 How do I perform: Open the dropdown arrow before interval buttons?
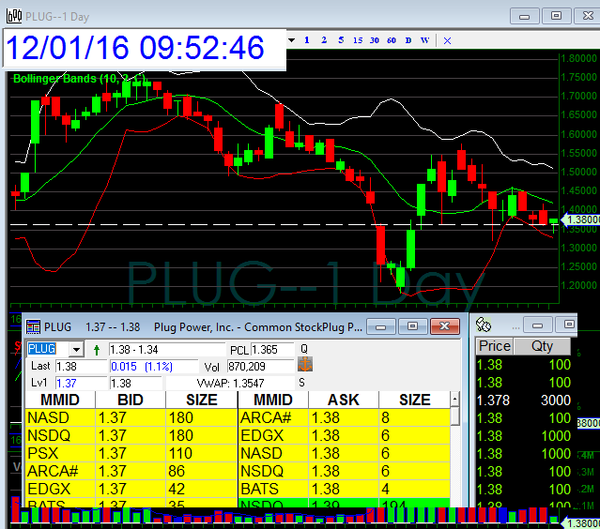[291, 40]
